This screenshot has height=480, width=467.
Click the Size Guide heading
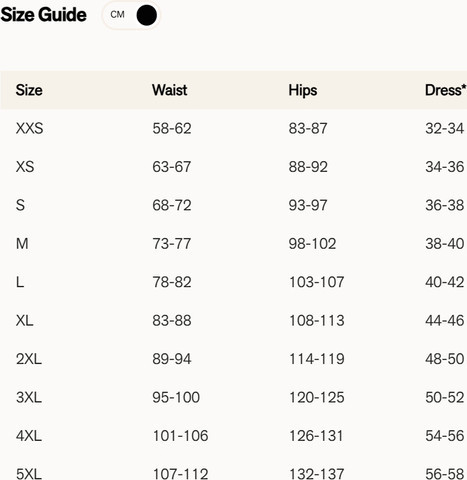(x=43, y=15)
